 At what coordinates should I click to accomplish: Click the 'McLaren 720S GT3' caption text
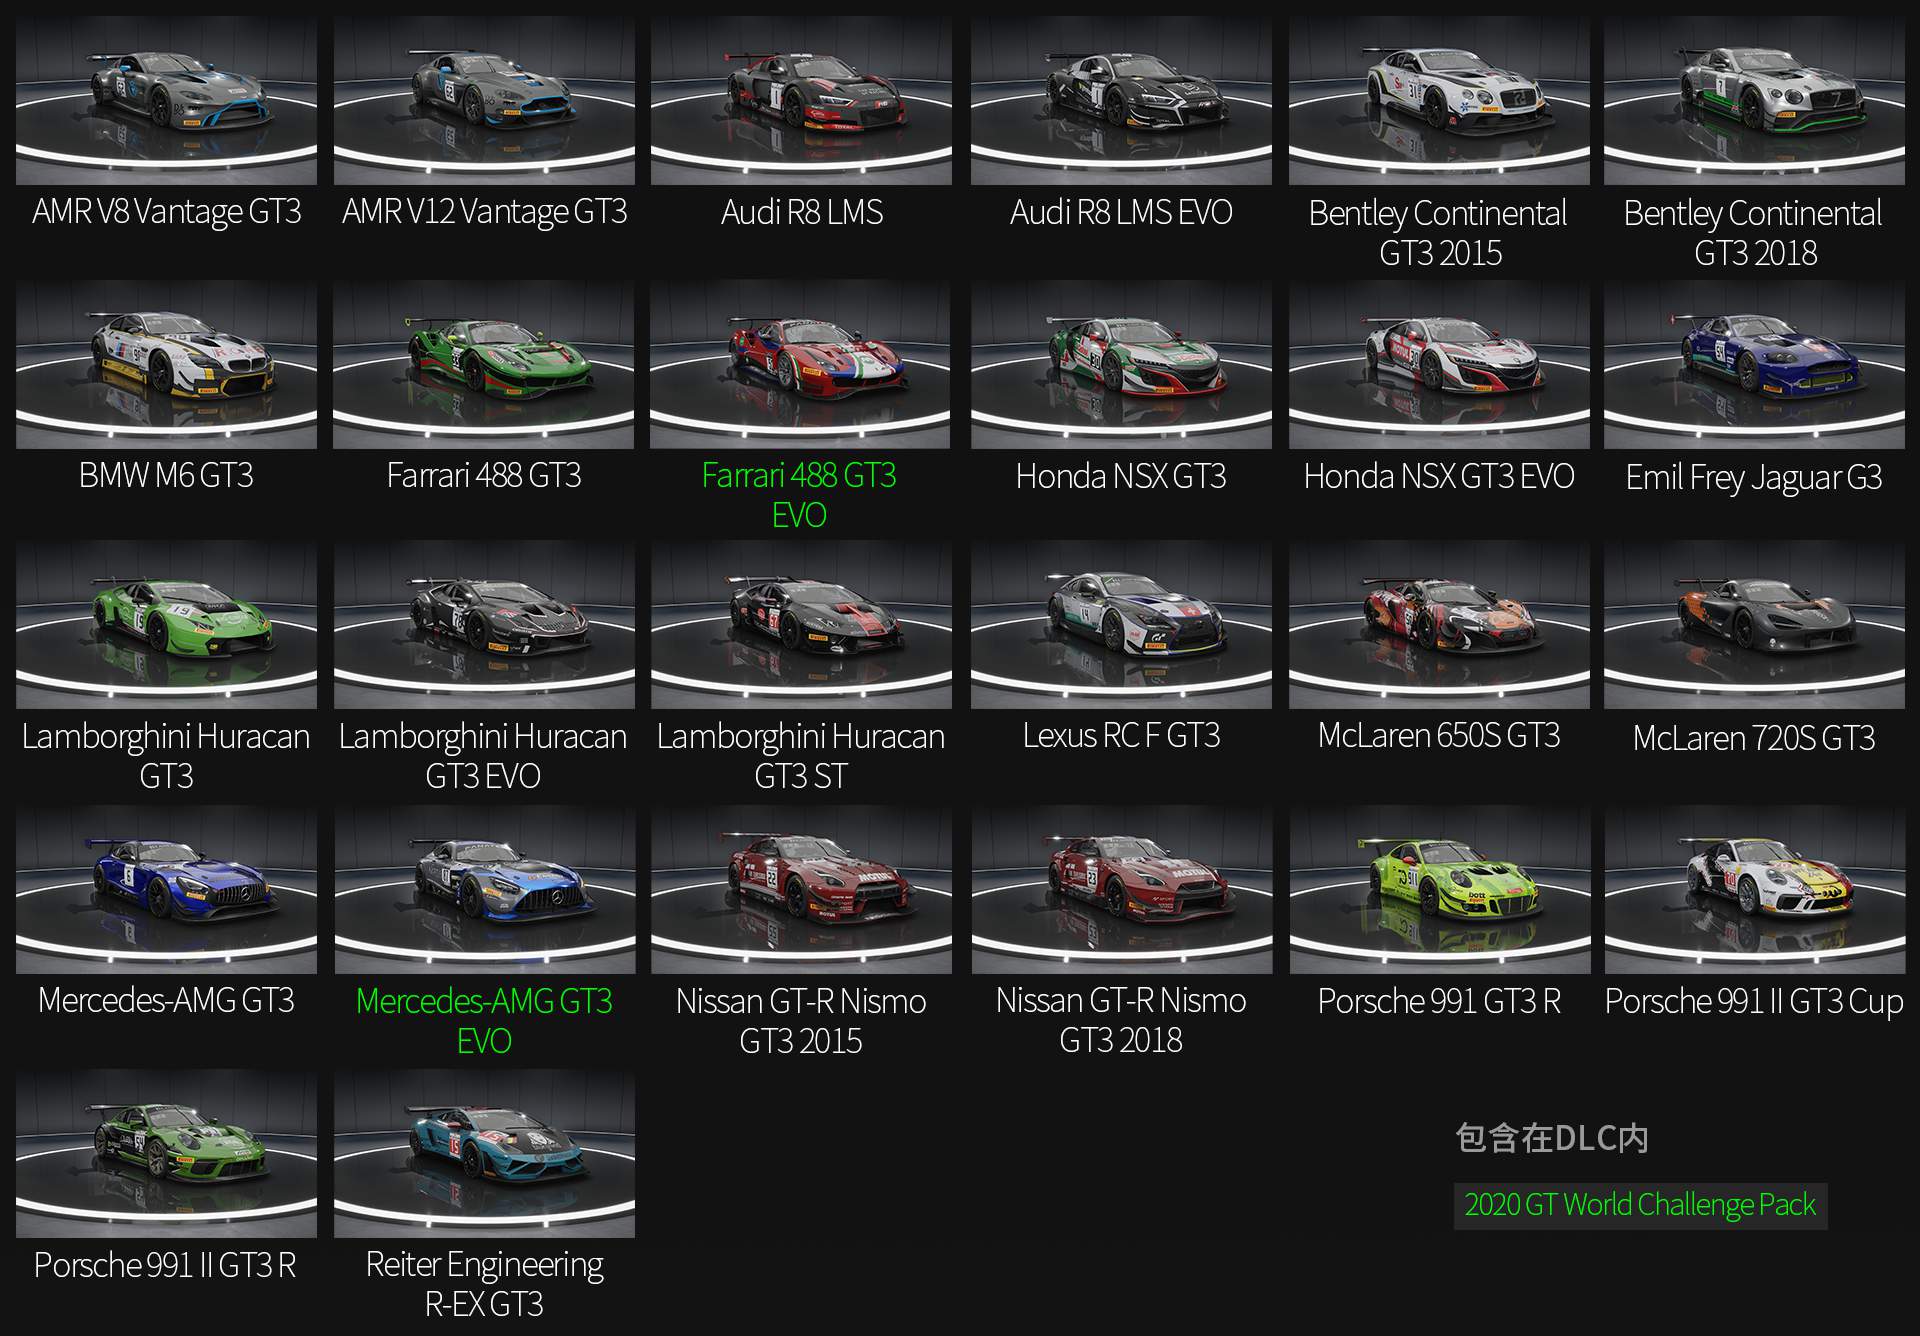(1754, 738)
